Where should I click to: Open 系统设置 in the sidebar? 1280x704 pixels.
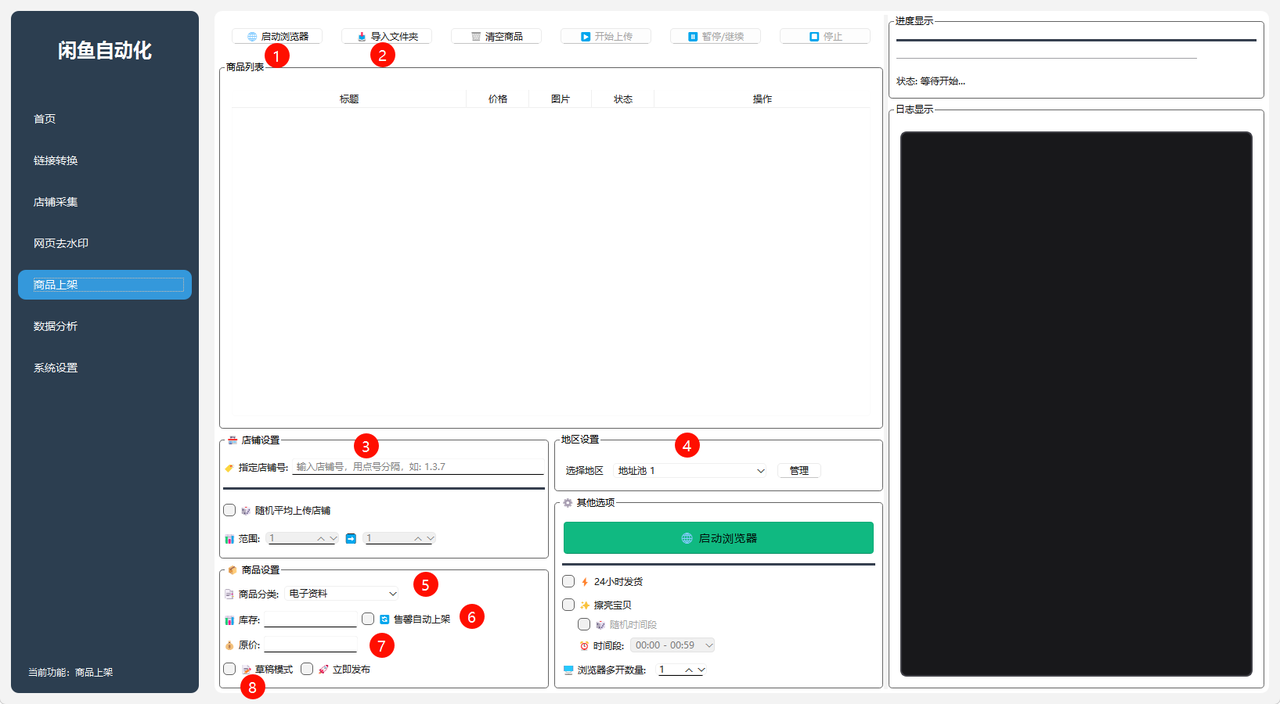click(105, 368)
